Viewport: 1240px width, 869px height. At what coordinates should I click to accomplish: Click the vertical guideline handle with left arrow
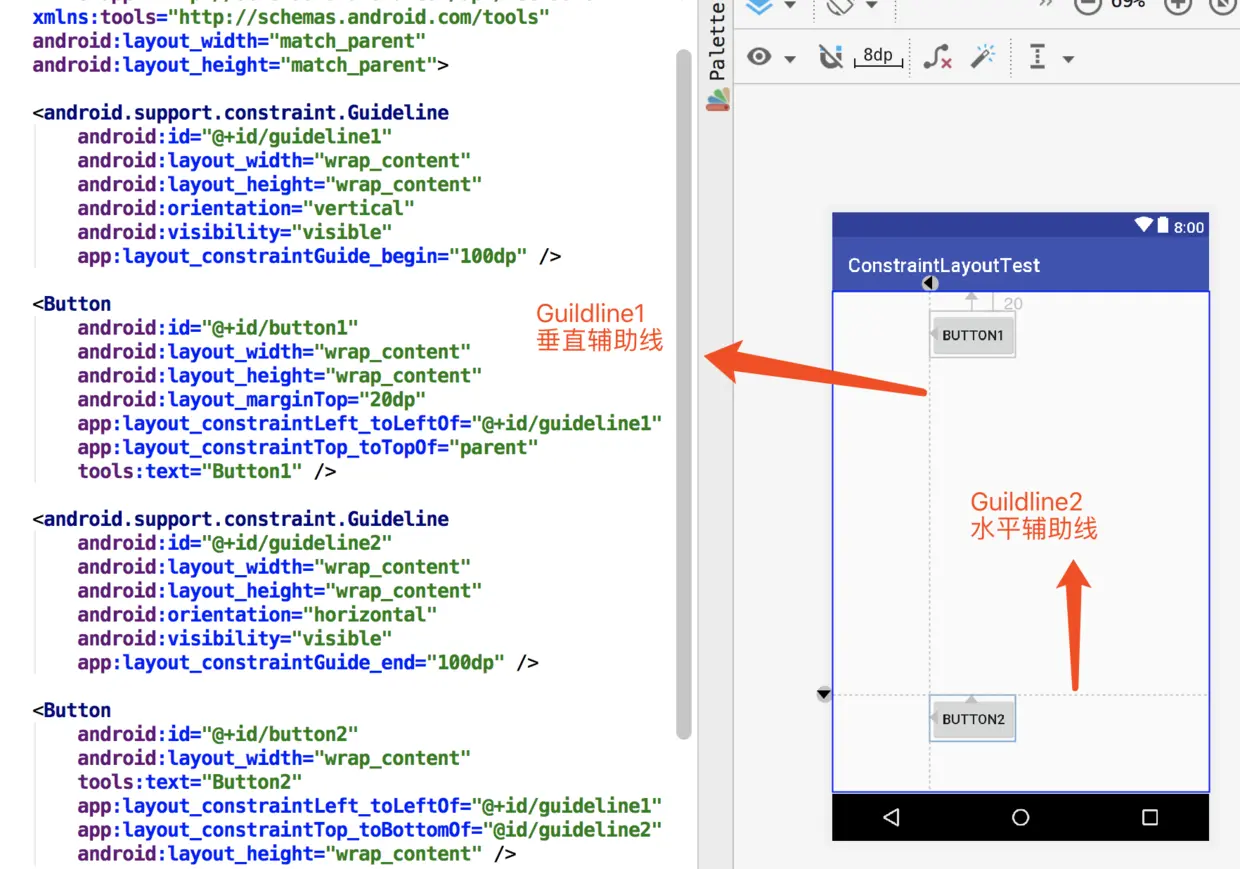coord(930,283)
